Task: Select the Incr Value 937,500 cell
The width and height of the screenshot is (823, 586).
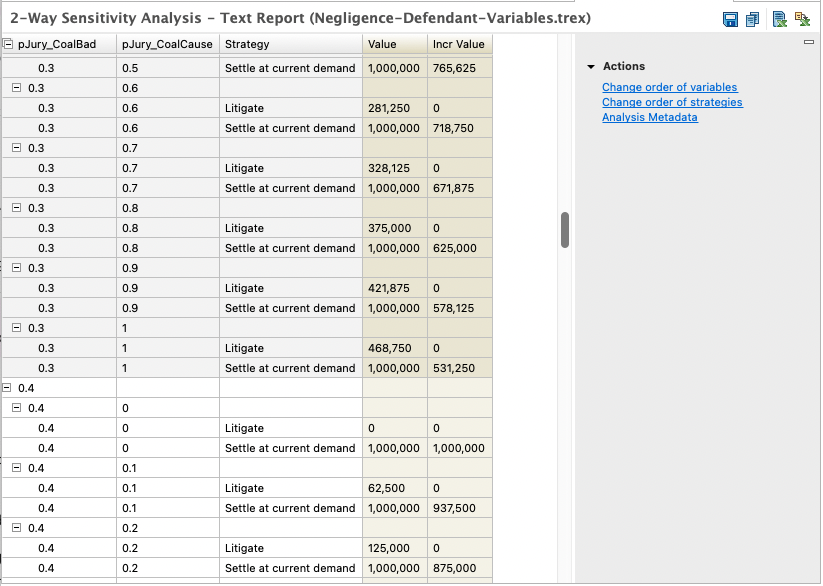Action: (460, 508)
